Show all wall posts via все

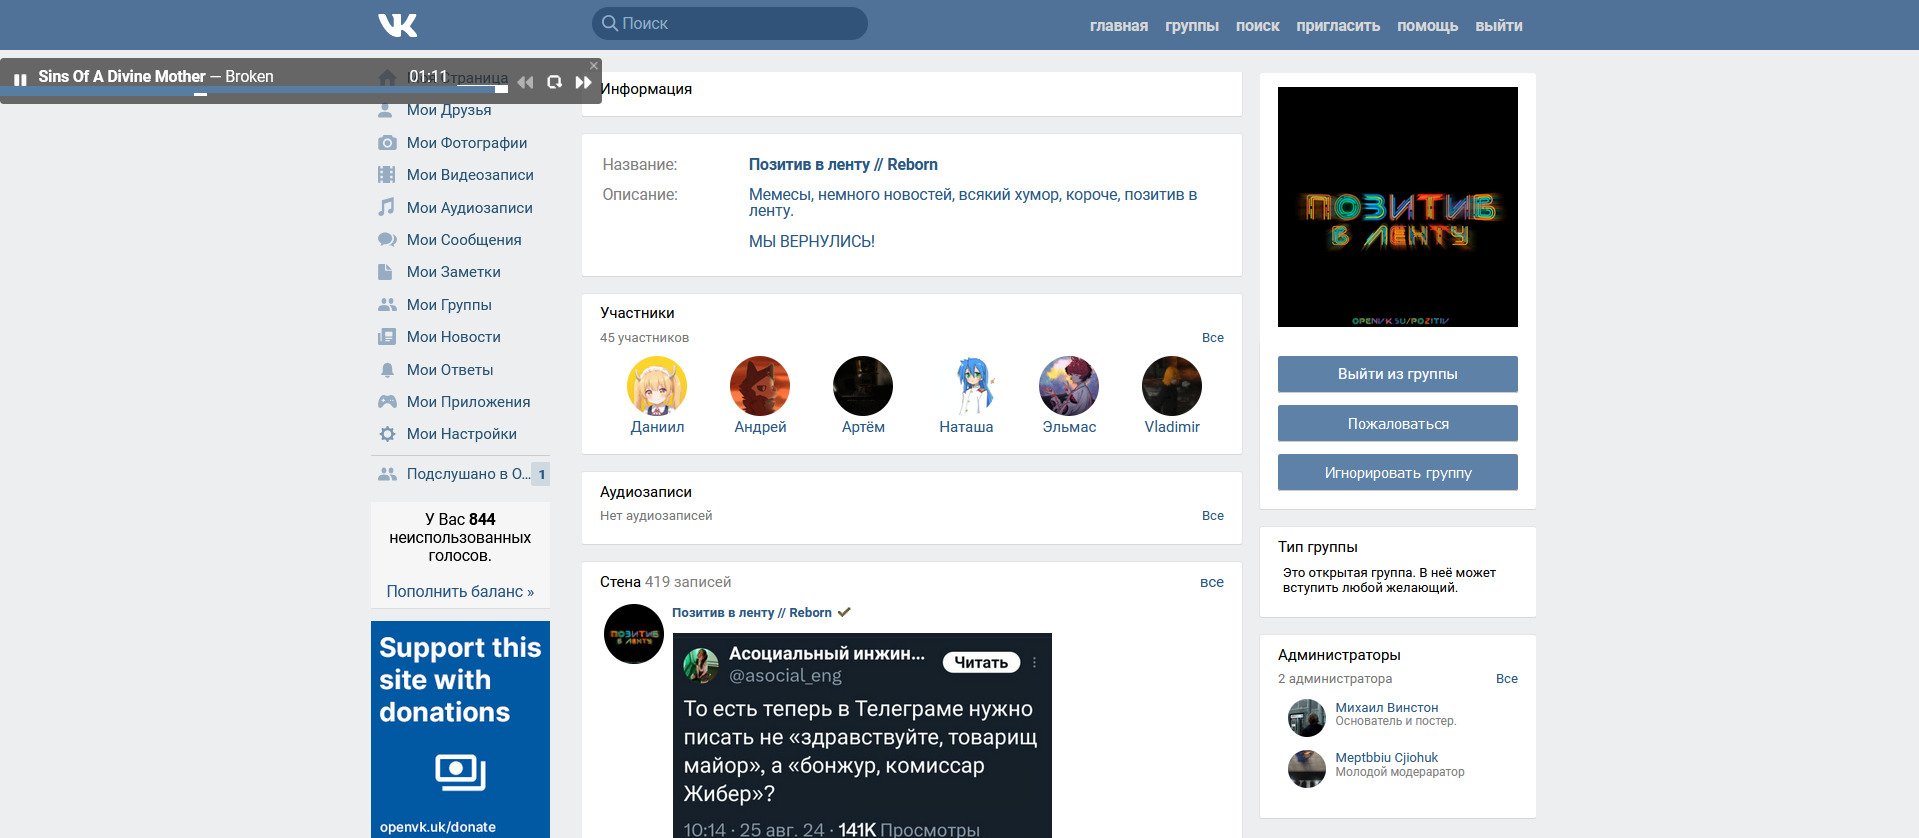[x=1212, y=582]
